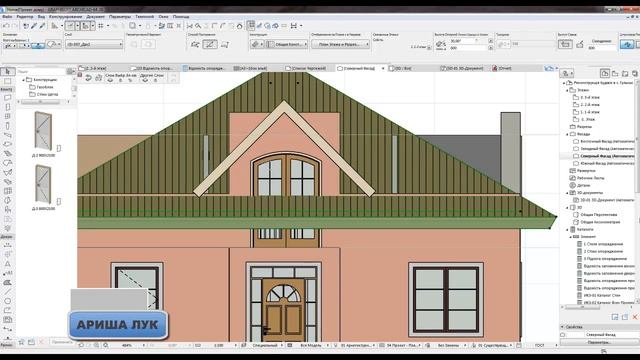Image resolution: width=640 pixels, height=360 pixels.
Task: Toggle guide lines button in the toolbar
Action: click(x=70, y=26)
